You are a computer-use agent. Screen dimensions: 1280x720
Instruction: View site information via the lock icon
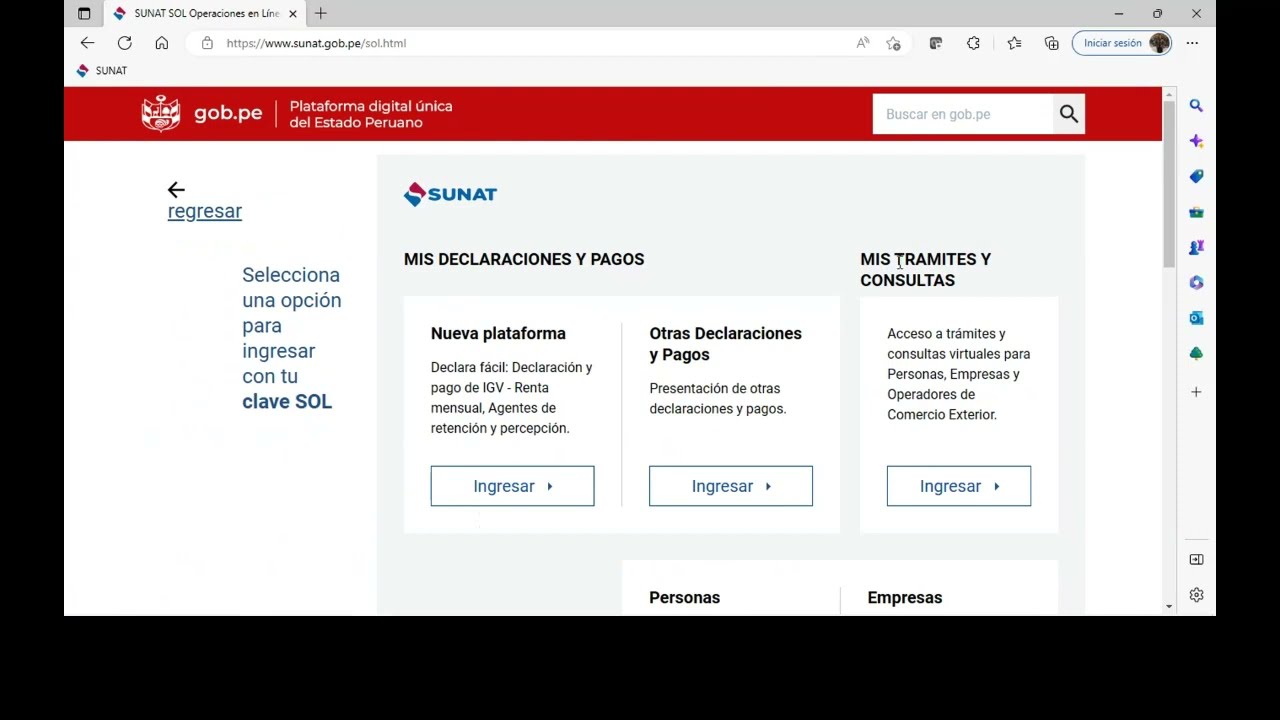point(207,43)
